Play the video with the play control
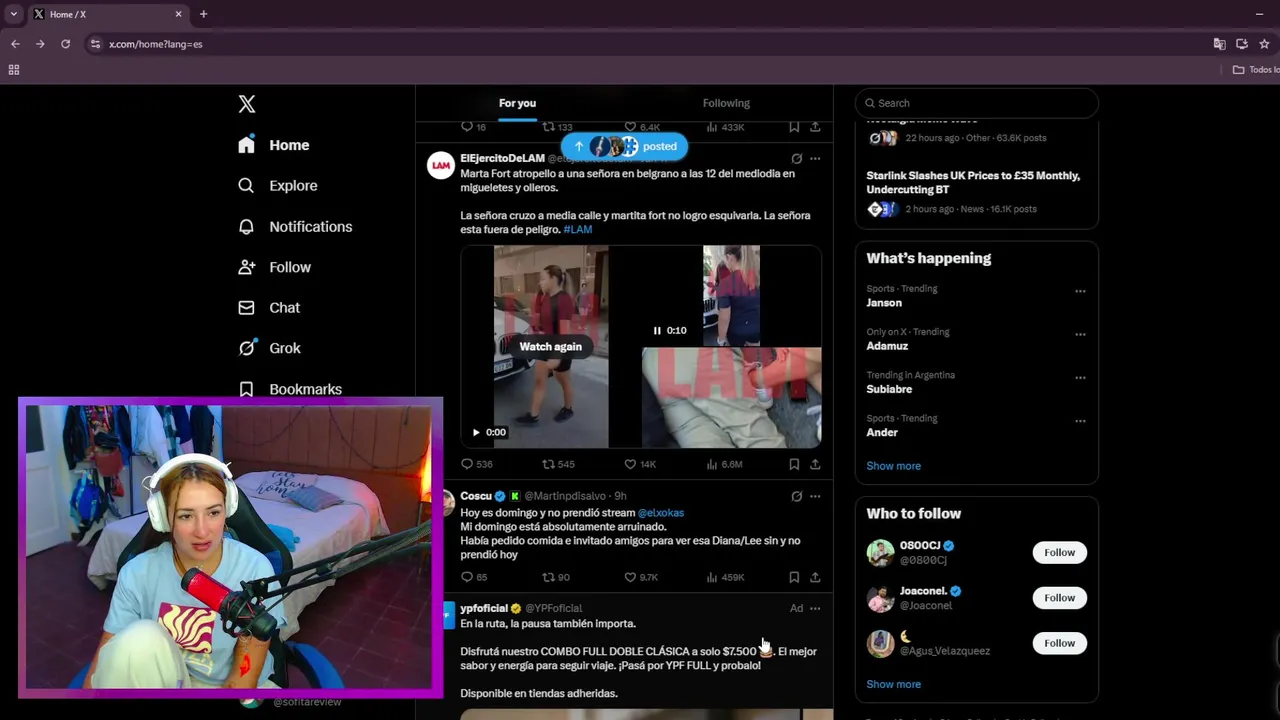 pyautogui.click(x=476, y=433)
